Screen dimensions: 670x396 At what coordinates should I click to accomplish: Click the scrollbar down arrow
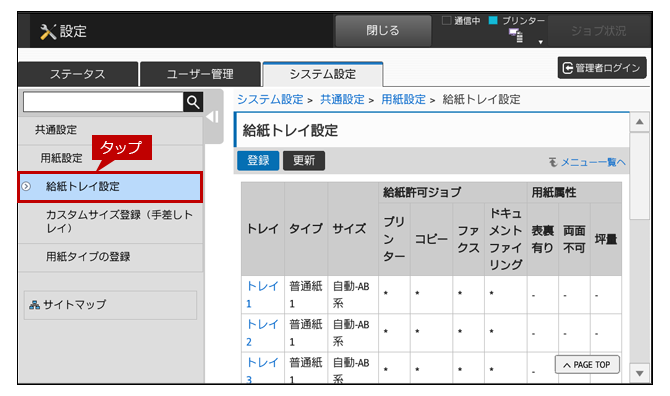(x=639, y=373)
